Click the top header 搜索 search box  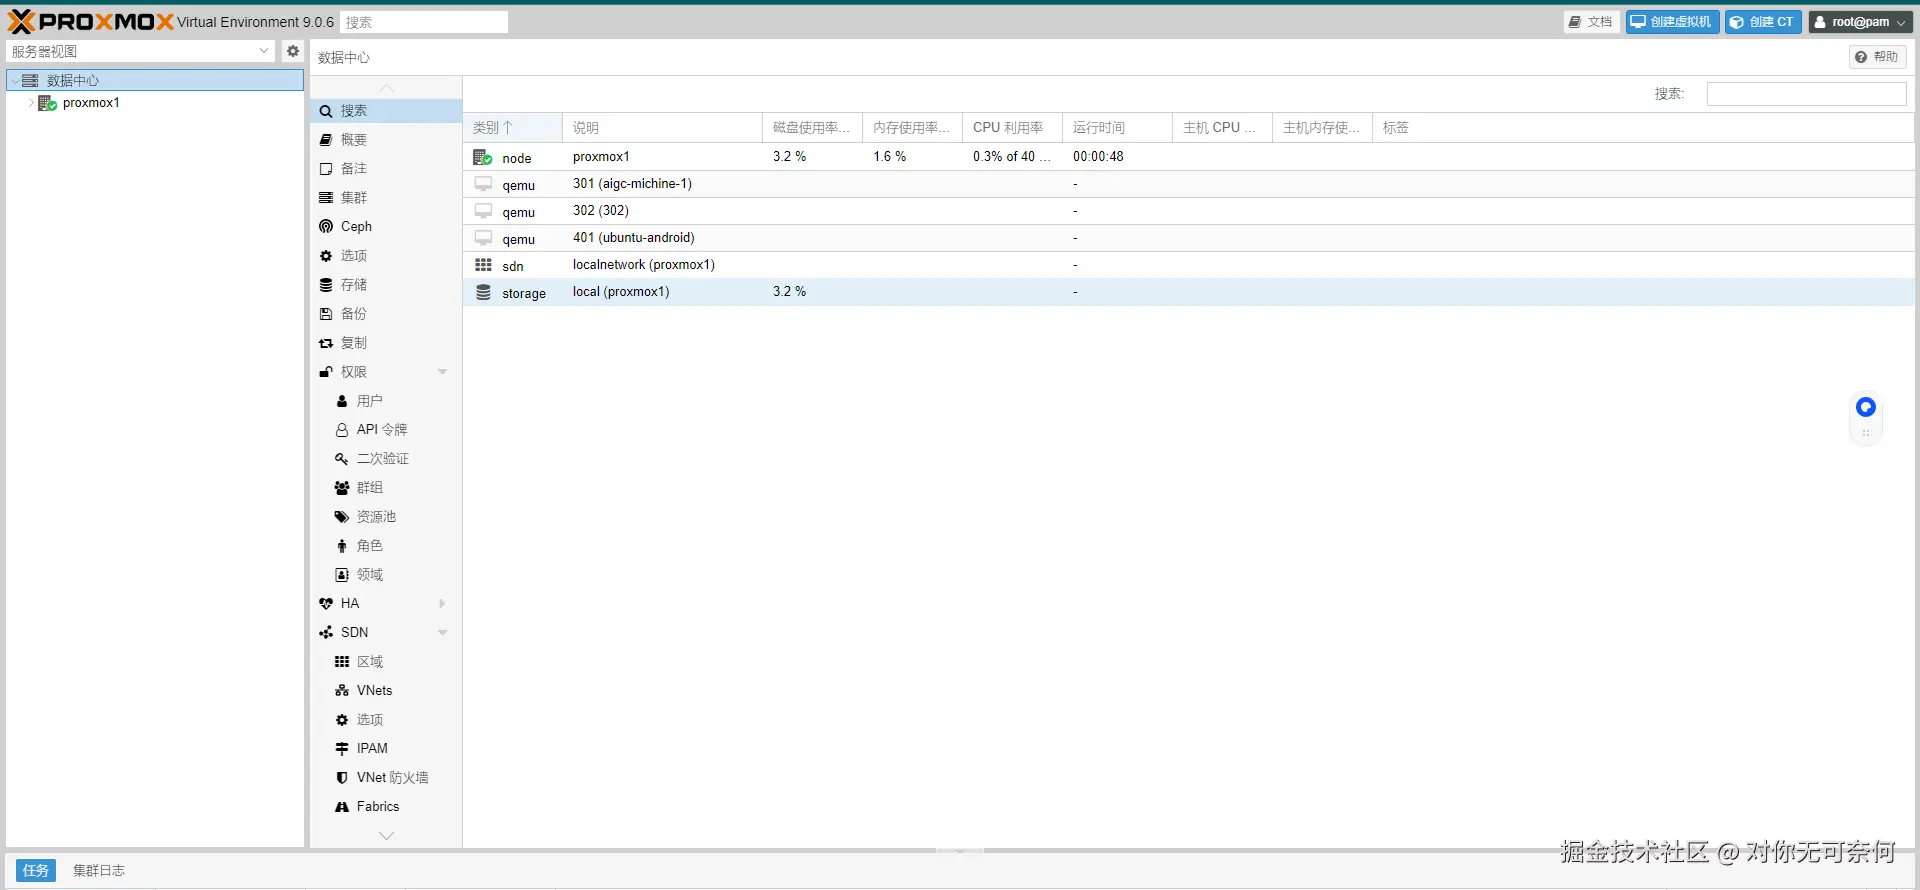pyautogui.click(x=424, y=22)
